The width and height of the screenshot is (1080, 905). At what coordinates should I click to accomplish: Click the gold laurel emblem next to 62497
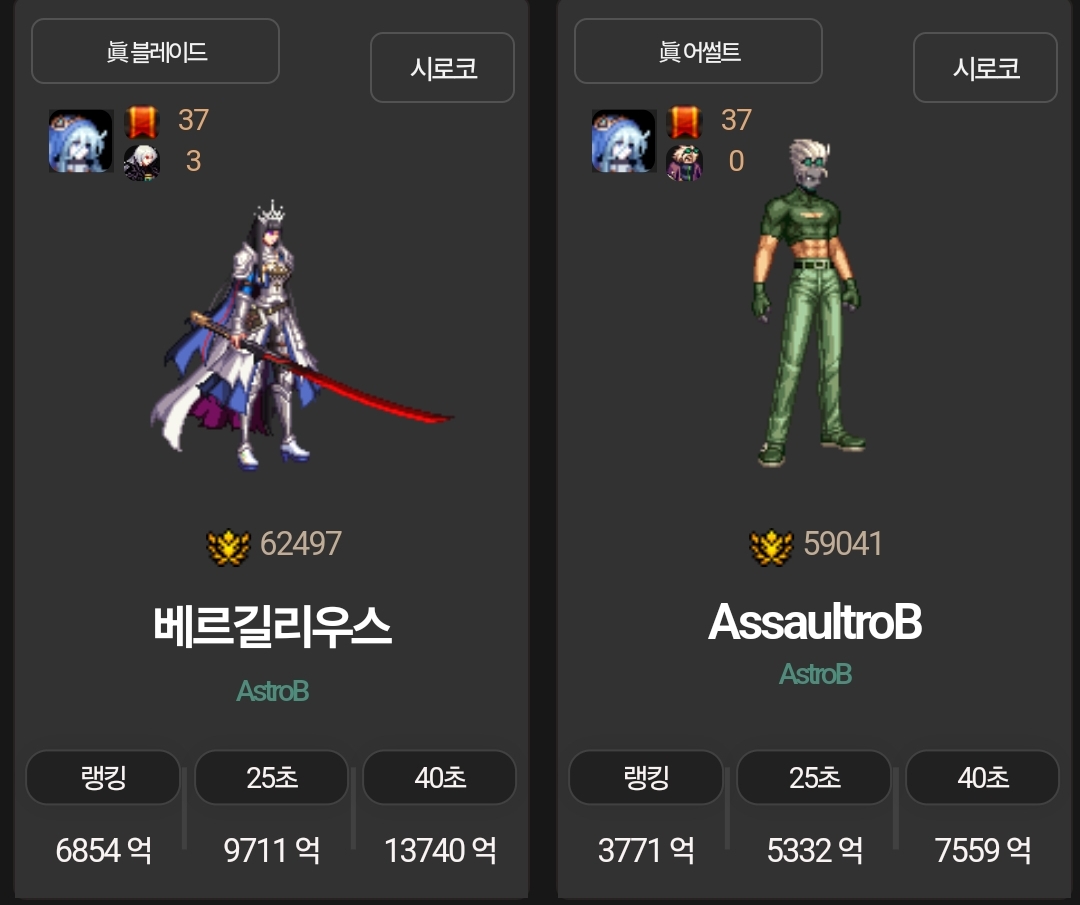[229, 547]
